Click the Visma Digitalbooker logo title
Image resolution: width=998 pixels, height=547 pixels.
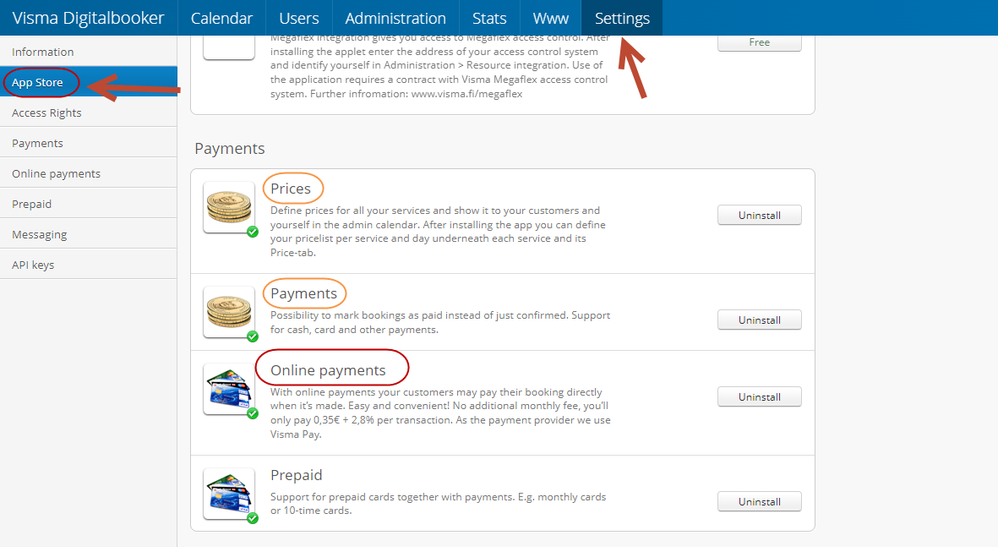(88, 18)
